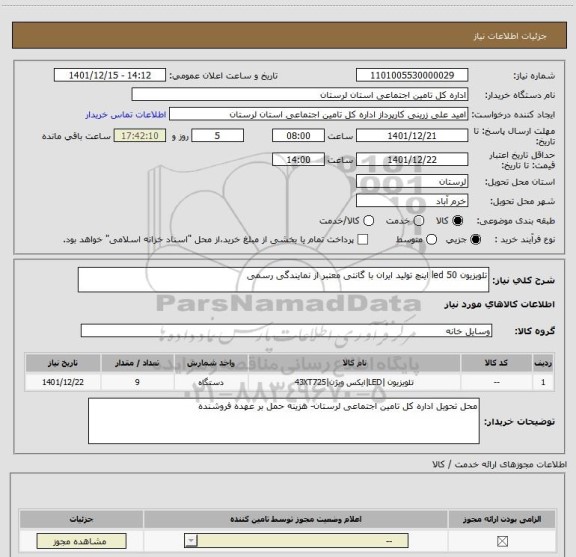Viewport: 576px width, 557px height.
Task: Click the نام کالا column header
Action: 354,363
